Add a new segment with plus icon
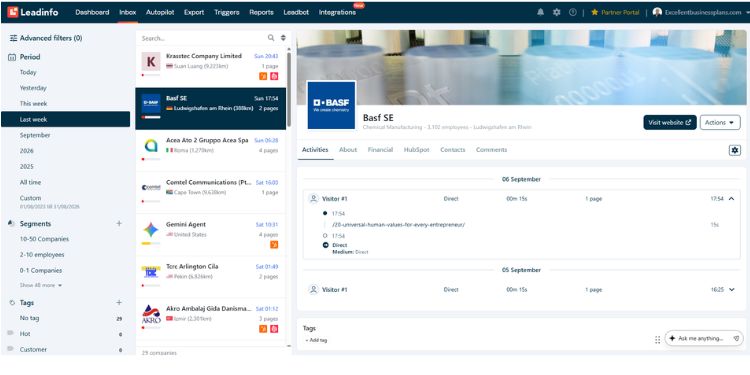The height and width of the screenshot is (375, 750). tap(119, 223)
